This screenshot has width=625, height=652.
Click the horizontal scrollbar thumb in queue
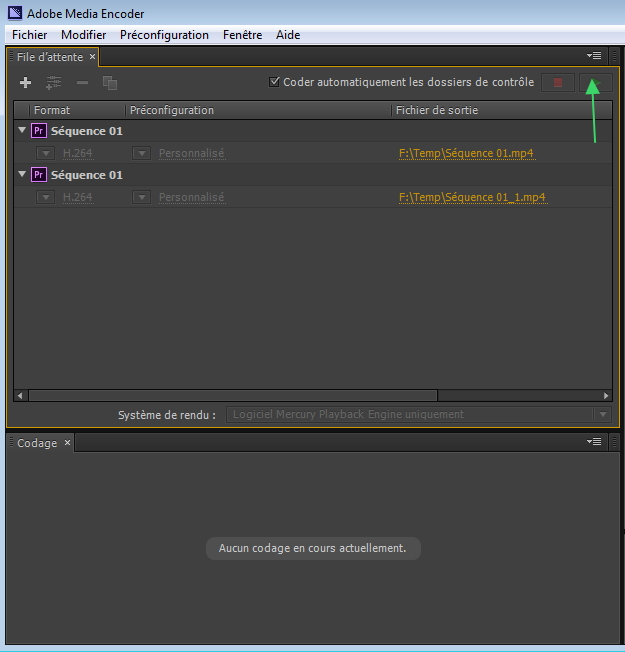233,395
